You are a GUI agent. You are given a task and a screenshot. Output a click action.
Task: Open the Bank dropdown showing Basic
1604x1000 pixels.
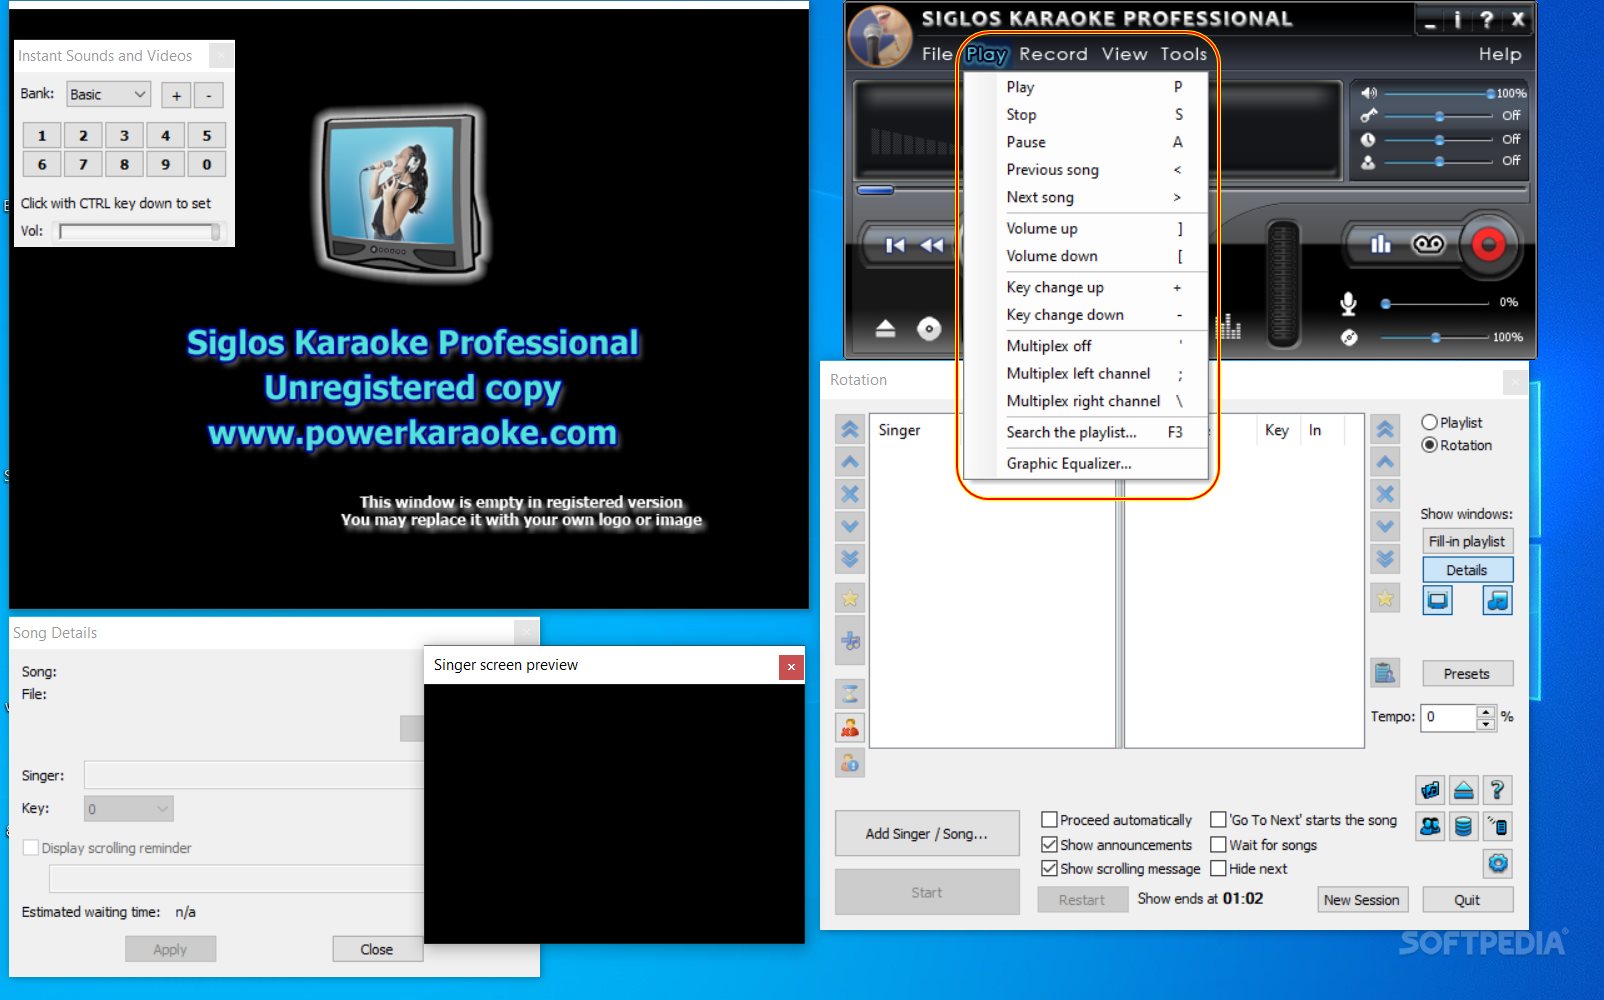coord(109,94)
